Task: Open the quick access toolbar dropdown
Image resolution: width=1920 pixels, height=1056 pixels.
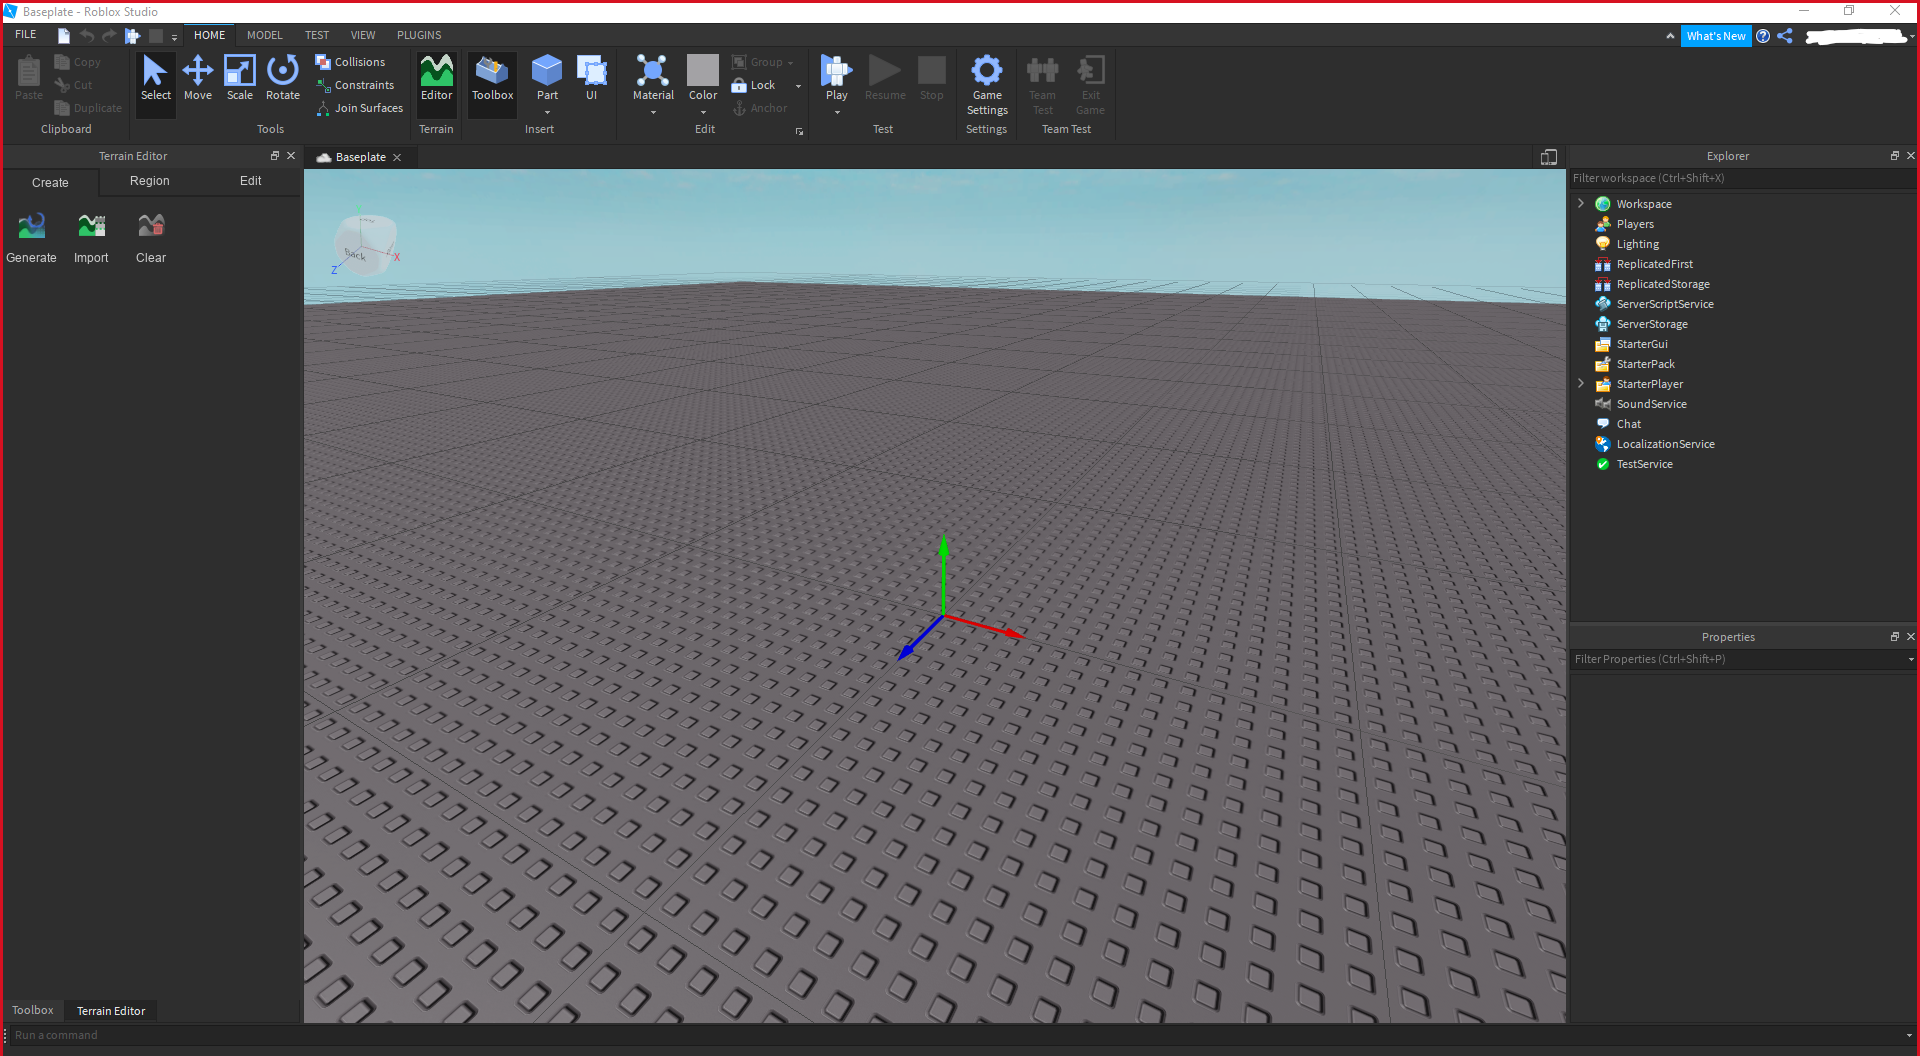Action: pos(174,37)
